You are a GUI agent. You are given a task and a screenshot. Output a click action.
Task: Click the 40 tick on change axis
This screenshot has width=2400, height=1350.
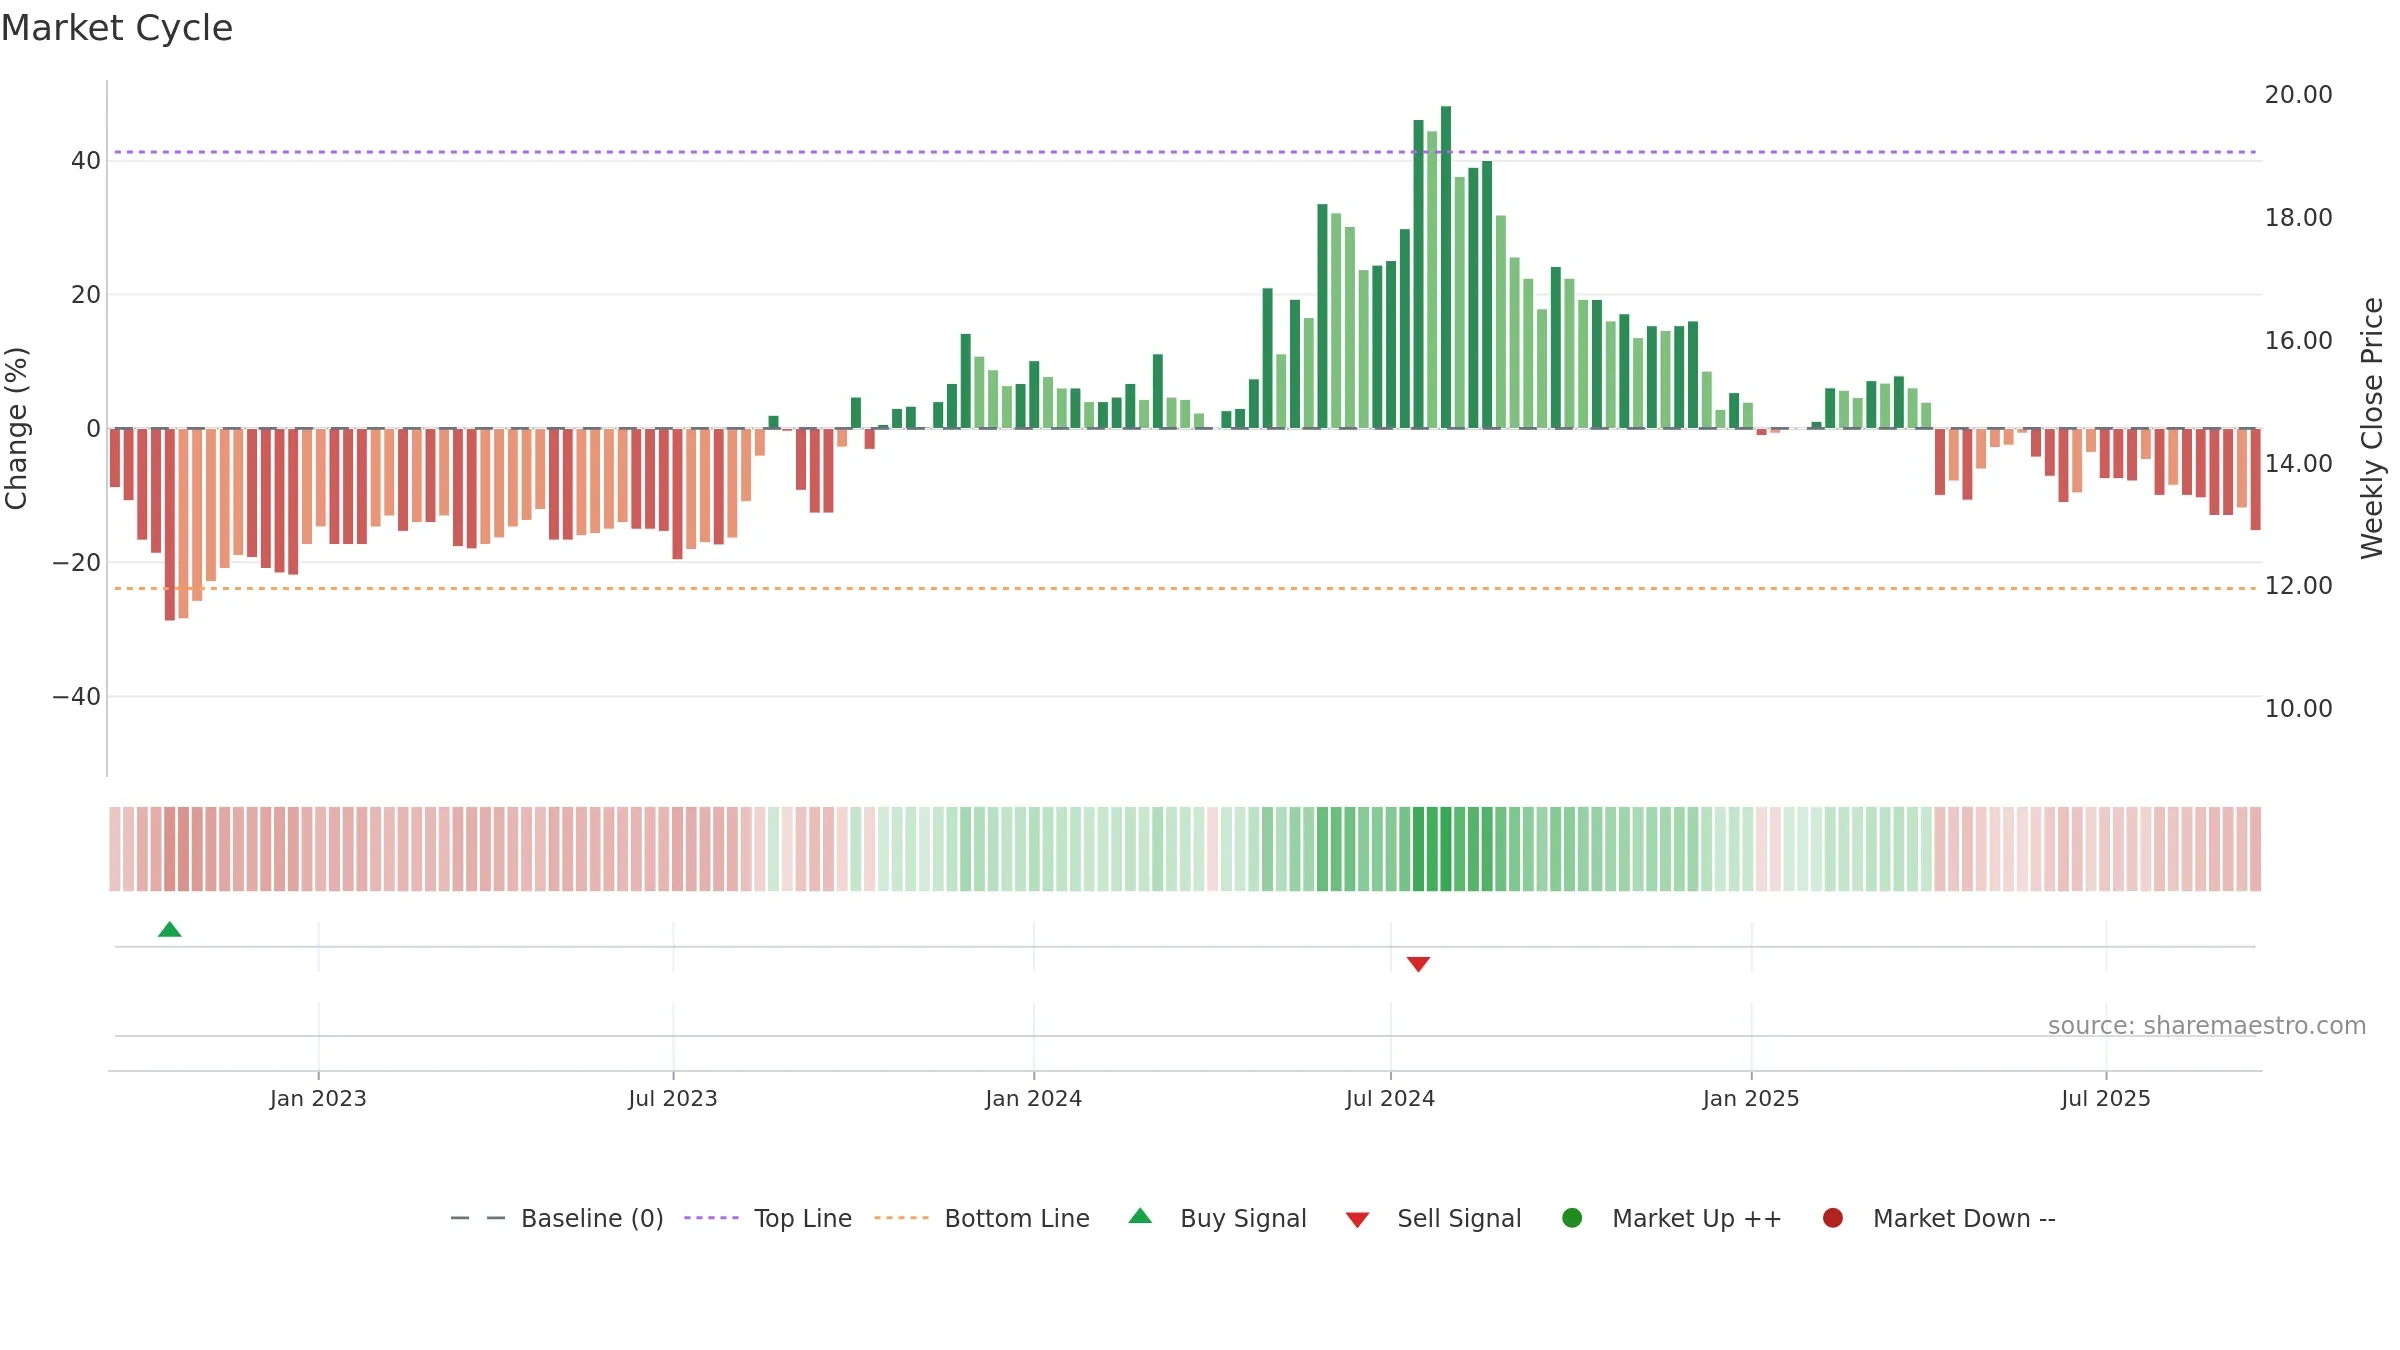point(86,161)
